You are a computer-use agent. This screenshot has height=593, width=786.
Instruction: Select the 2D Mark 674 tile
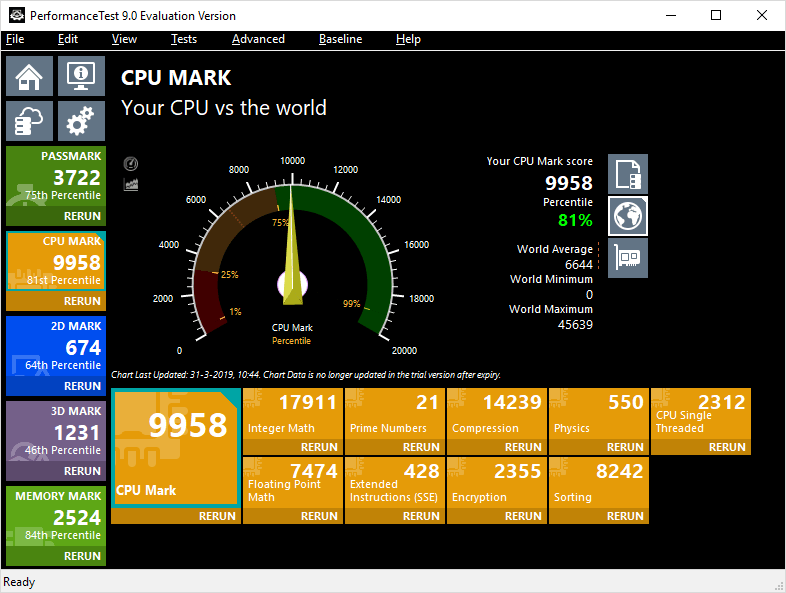pos(56,346)
